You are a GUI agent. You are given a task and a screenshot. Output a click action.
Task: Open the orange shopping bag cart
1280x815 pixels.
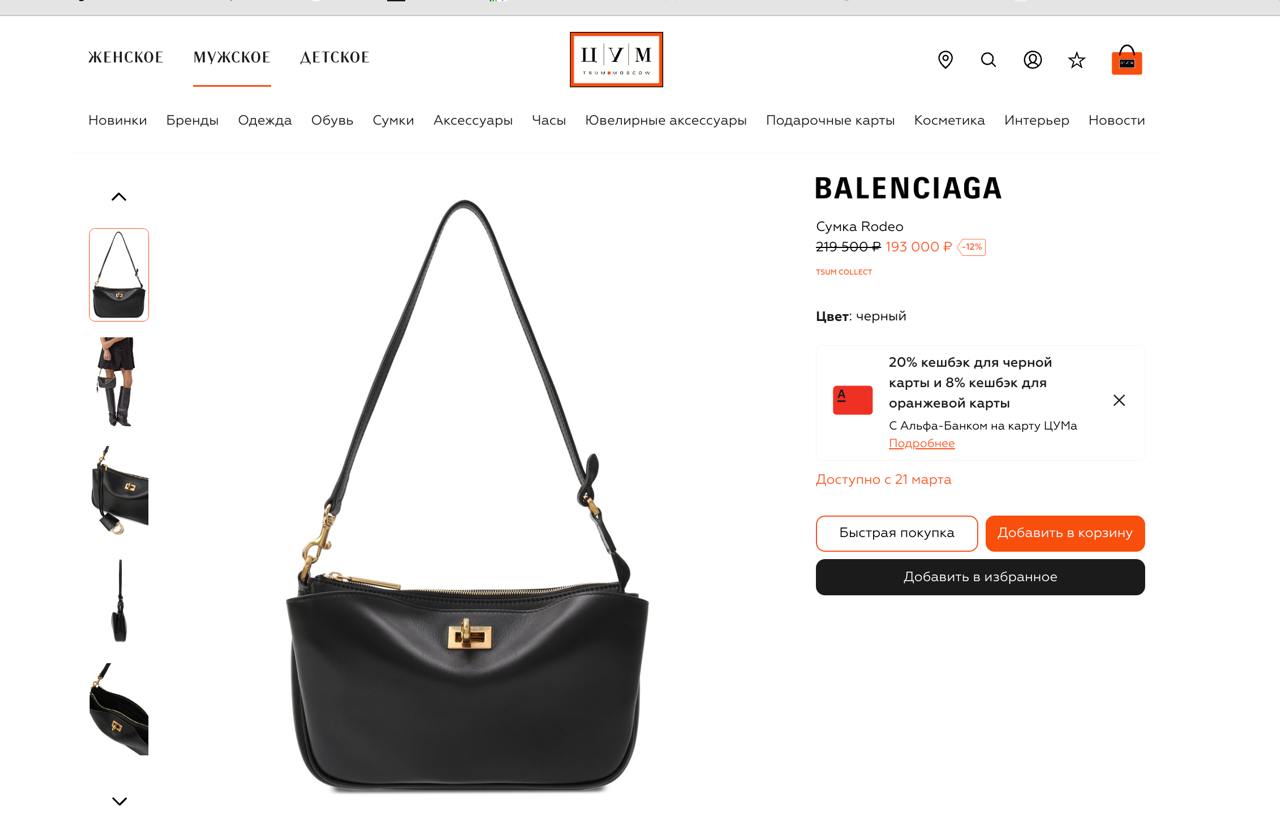click(x=1127, y=60)
